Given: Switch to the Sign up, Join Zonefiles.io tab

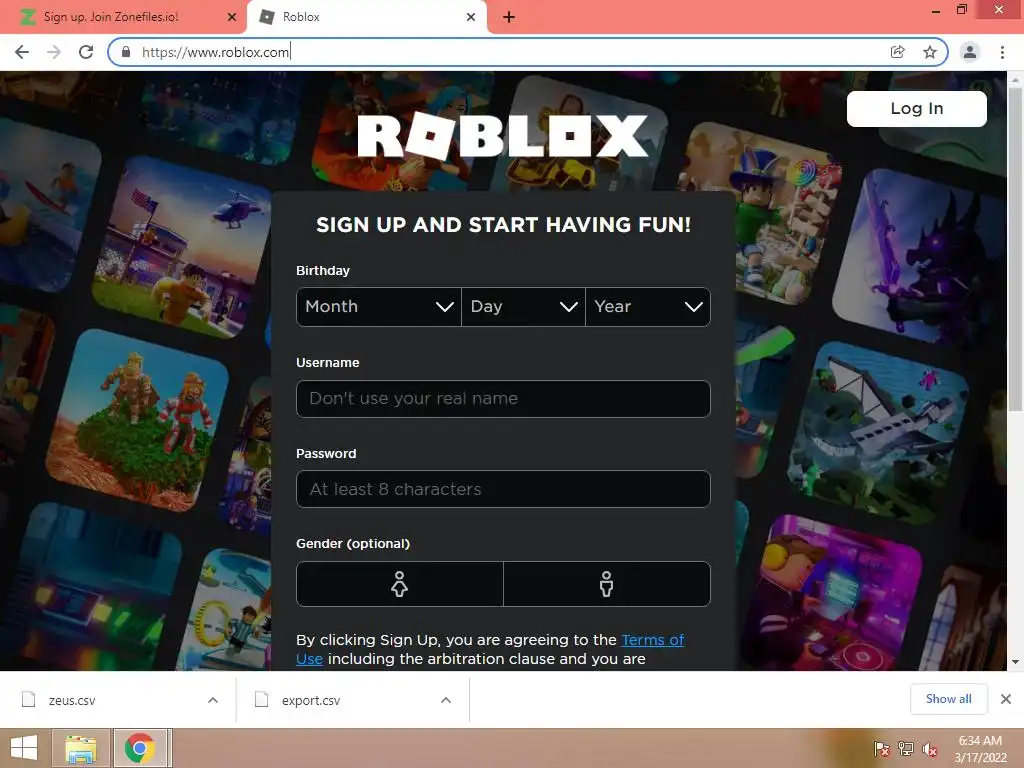Looking at the screenshot, I should (123, 17).
